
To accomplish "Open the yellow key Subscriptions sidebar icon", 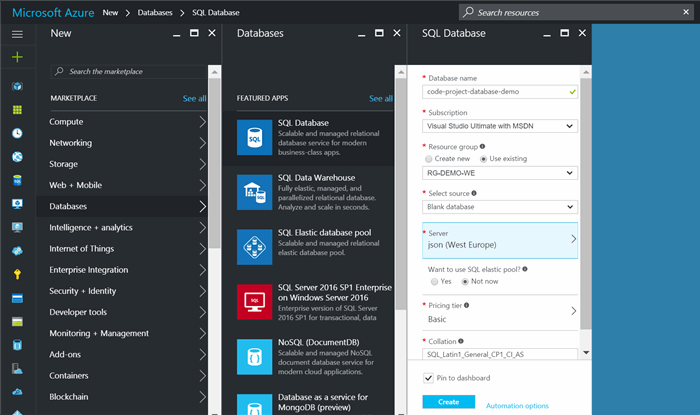I will tap(17, 274).
